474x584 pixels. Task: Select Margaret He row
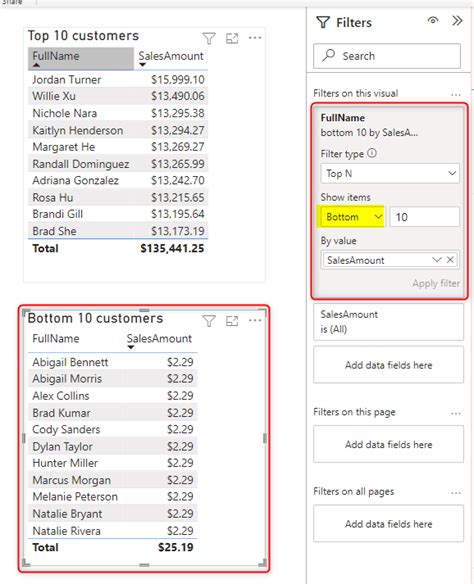118,147
